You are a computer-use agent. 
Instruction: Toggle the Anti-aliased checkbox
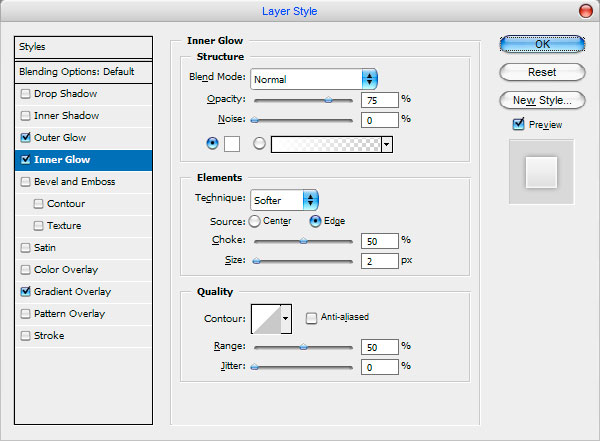(x=312, y=318)
